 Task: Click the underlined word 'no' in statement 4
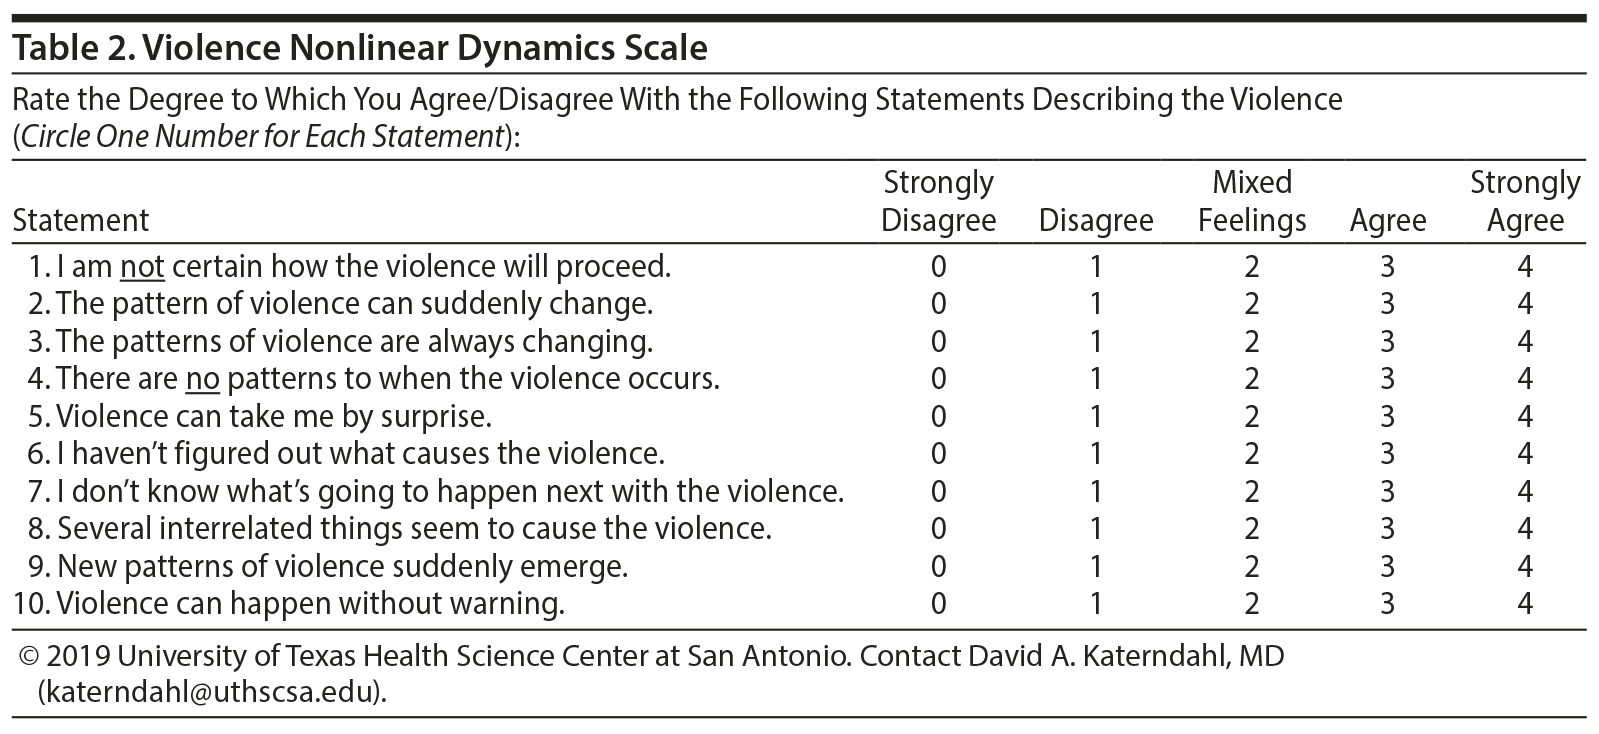click(203, 379)
